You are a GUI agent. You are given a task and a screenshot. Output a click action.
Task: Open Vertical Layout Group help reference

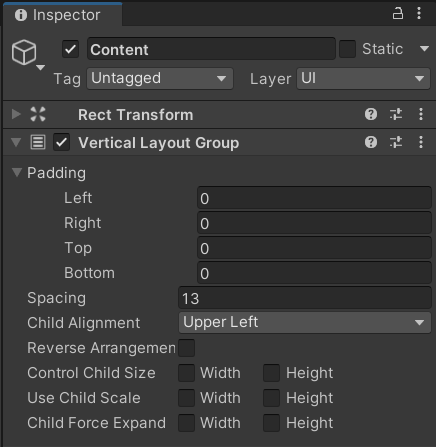(x=371, y=142)
